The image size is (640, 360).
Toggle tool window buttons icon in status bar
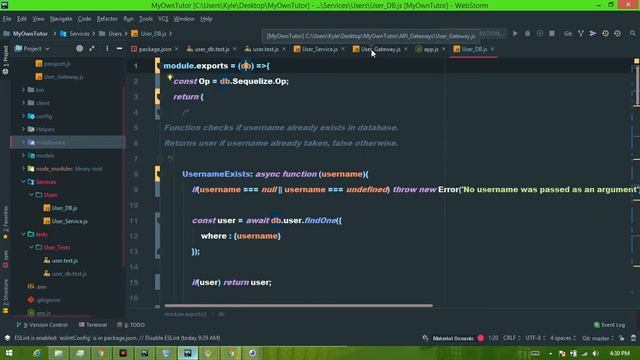point(7,338)
